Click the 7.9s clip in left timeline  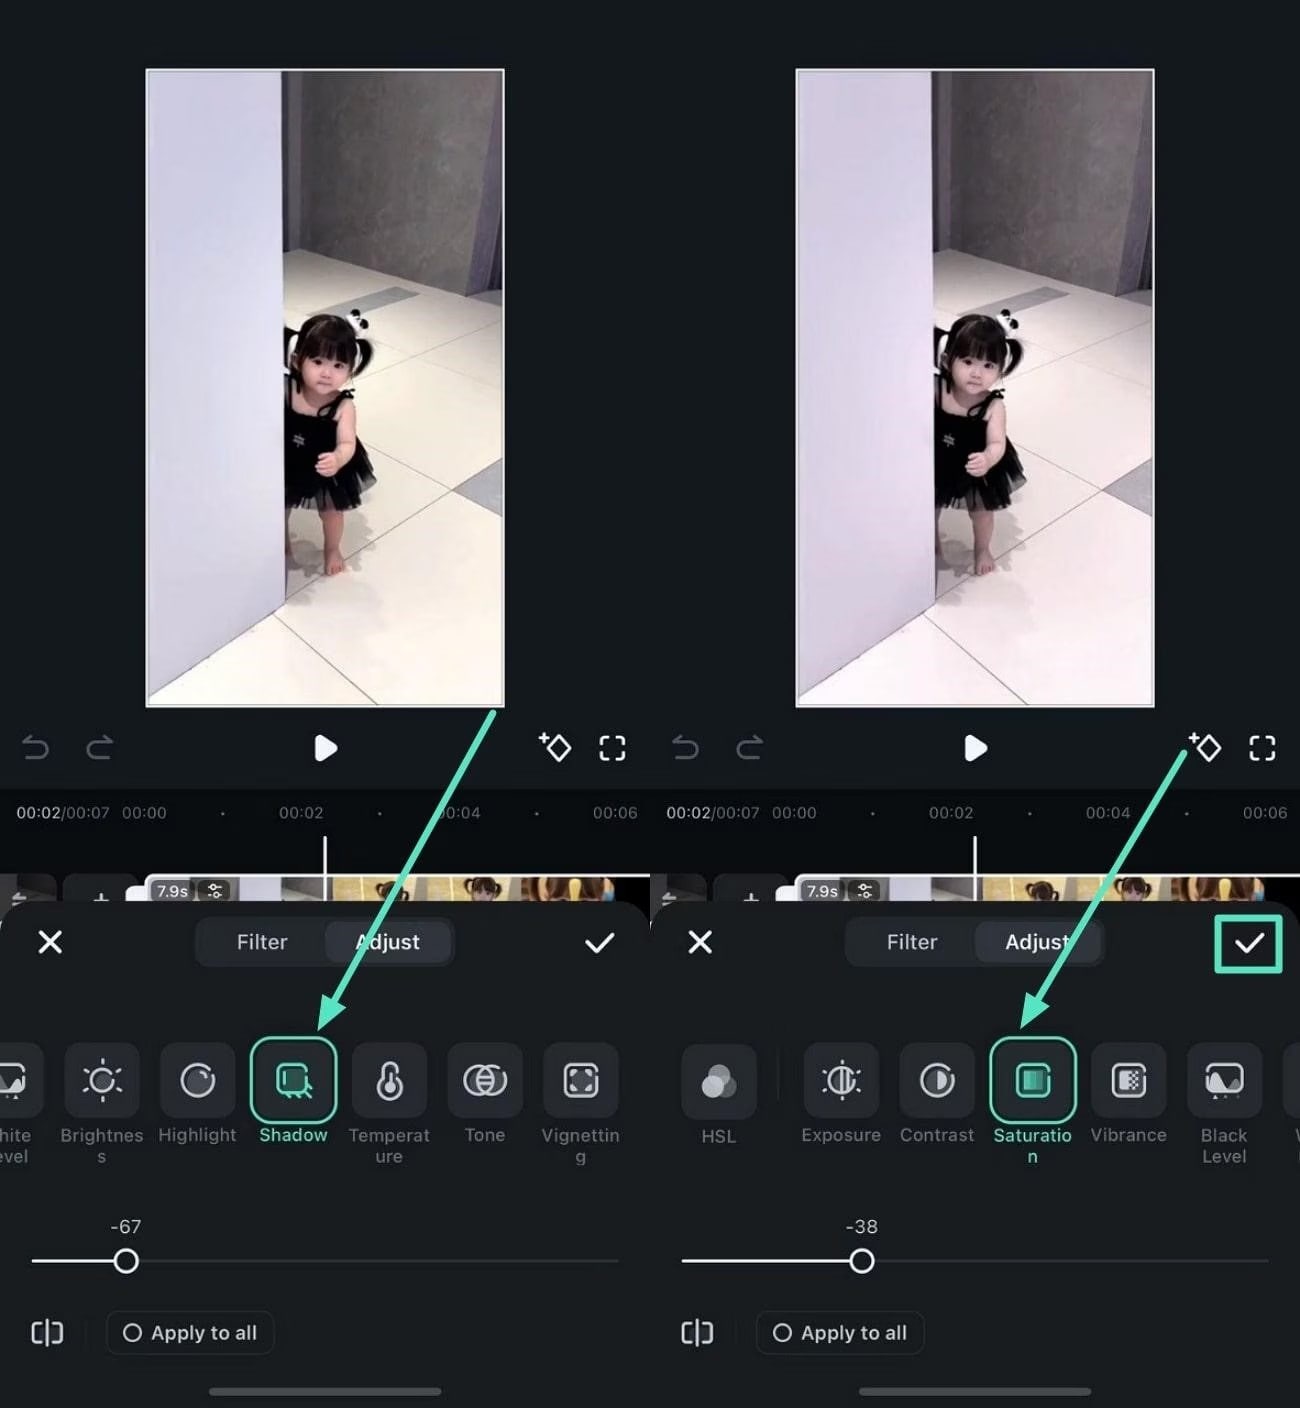[x=398, y=890]
